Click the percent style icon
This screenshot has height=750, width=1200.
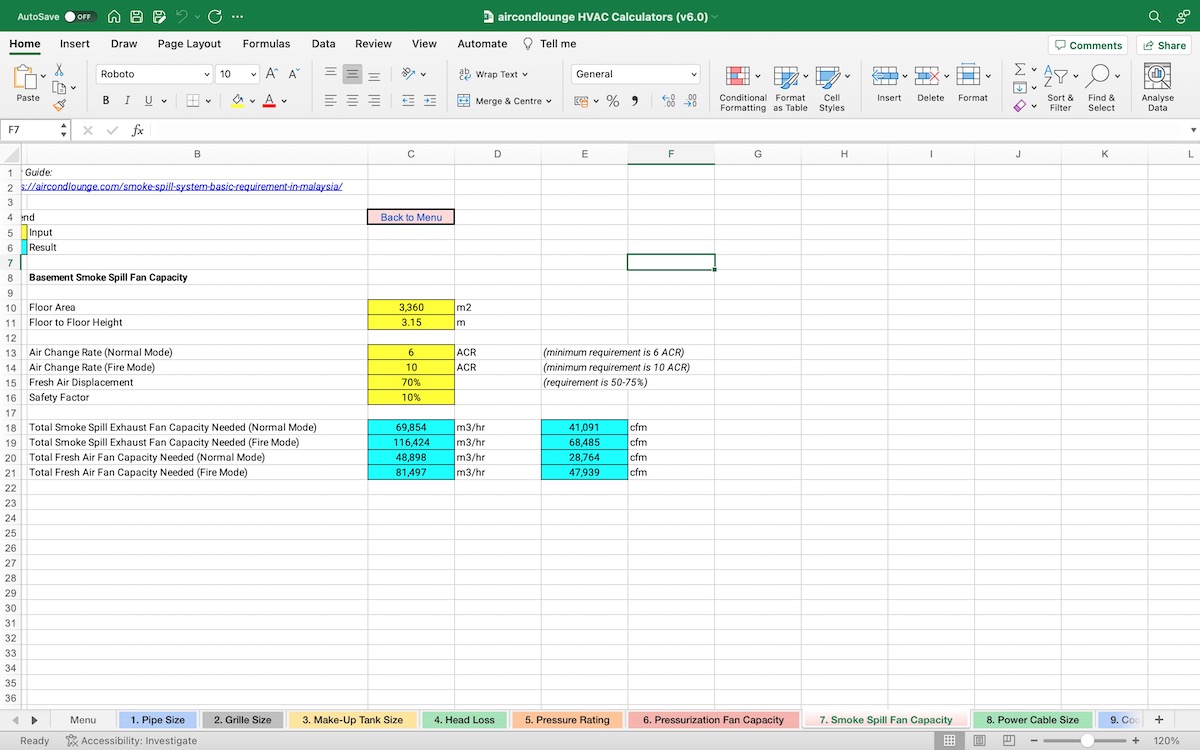tap(613, 101)
